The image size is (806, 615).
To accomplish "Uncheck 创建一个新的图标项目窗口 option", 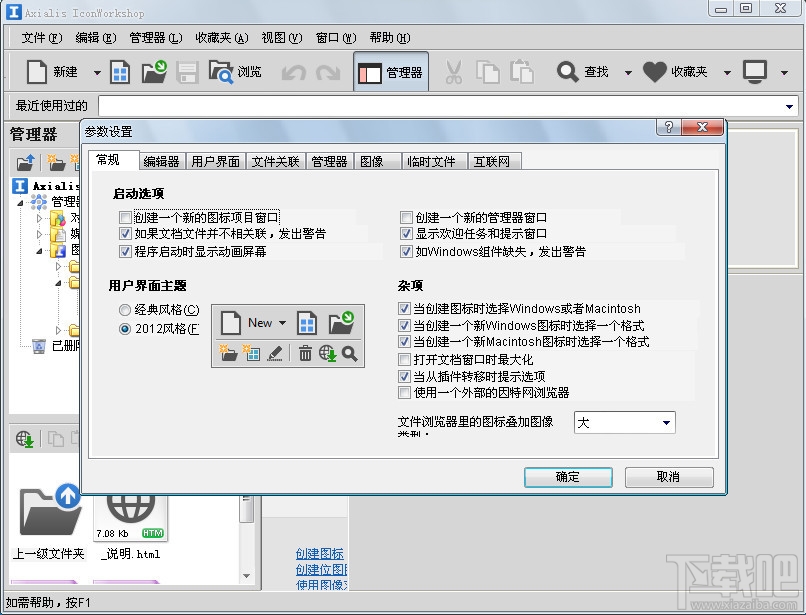I will tap(124, 216).
